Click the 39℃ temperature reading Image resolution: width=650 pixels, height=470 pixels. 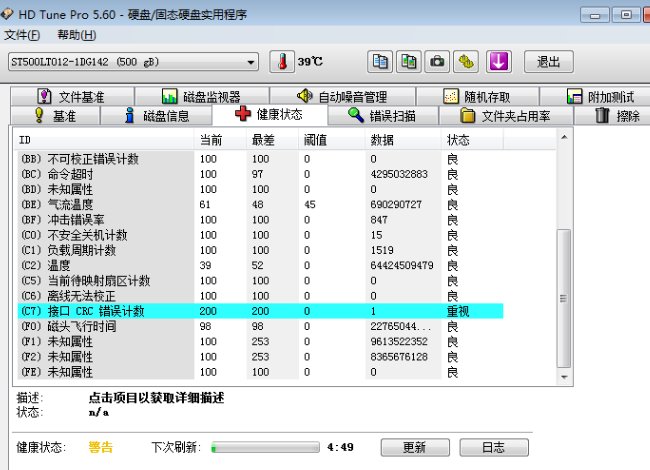tap(310, 62)
